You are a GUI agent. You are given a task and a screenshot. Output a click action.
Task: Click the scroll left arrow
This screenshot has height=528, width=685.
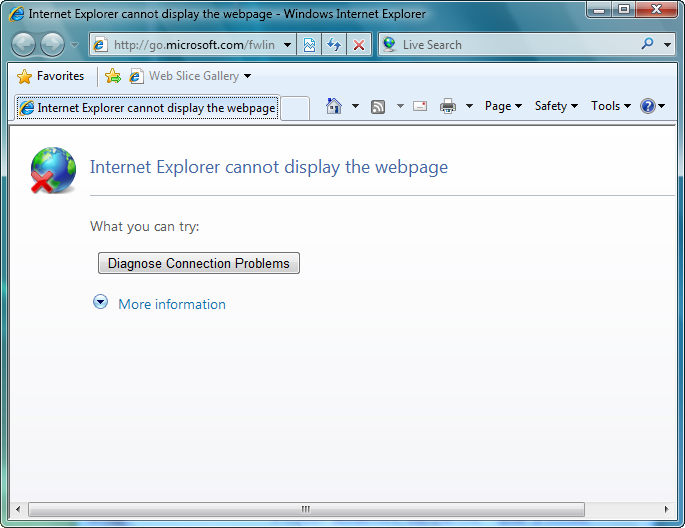pos(18,509)
